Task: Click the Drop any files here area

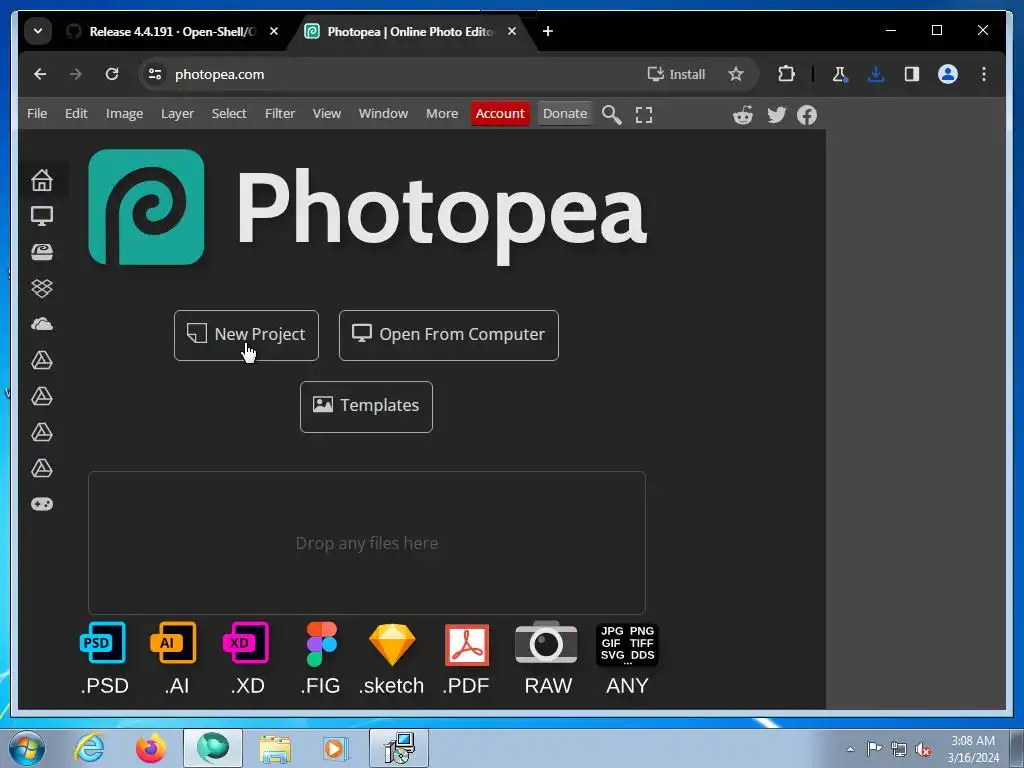Action: (367, 543)
